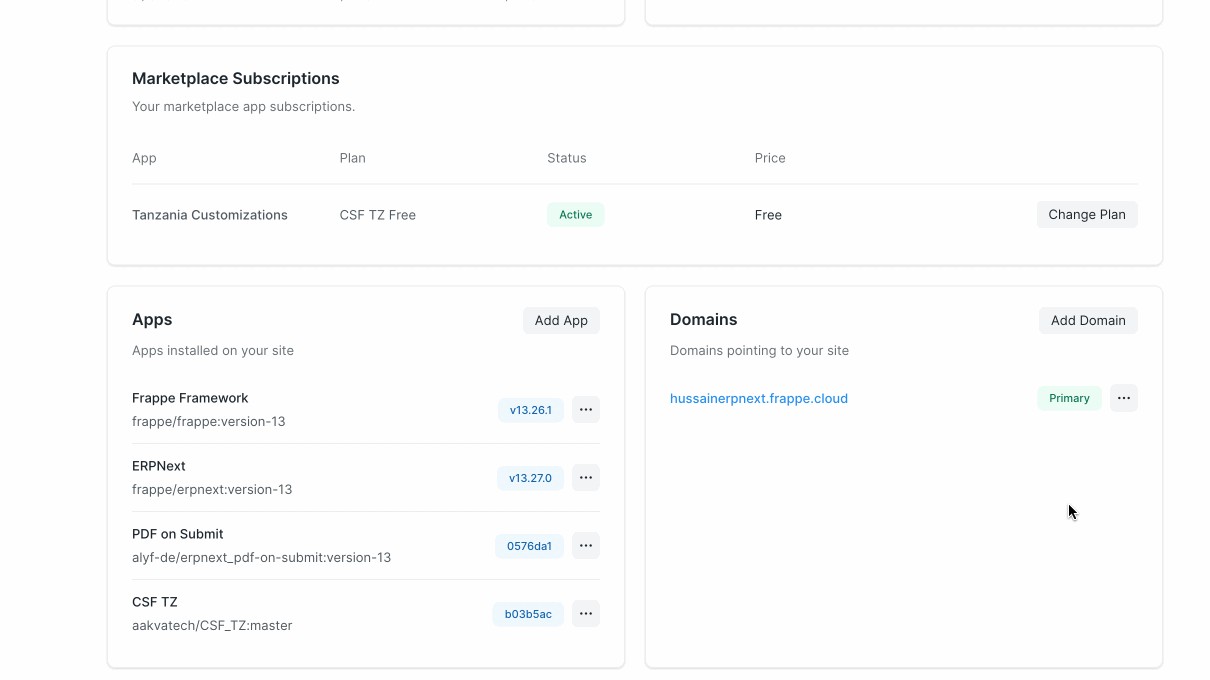Click the Domains section heading

704,320
